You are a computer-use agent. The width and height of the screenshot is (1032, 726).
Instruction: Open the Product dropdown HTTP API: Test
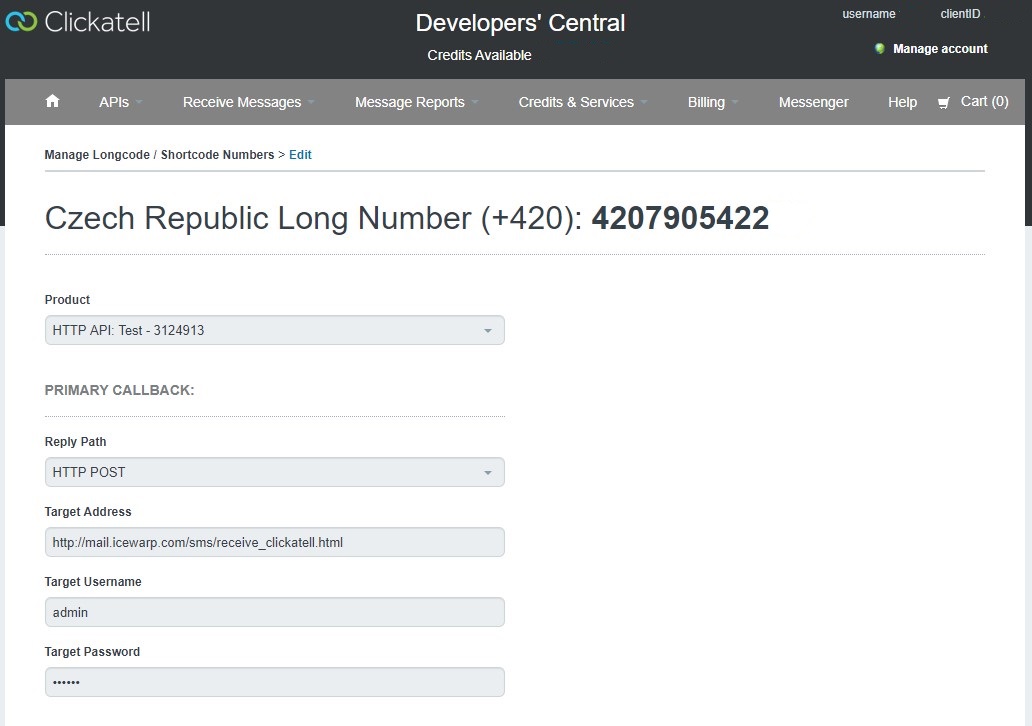[274, 330]
